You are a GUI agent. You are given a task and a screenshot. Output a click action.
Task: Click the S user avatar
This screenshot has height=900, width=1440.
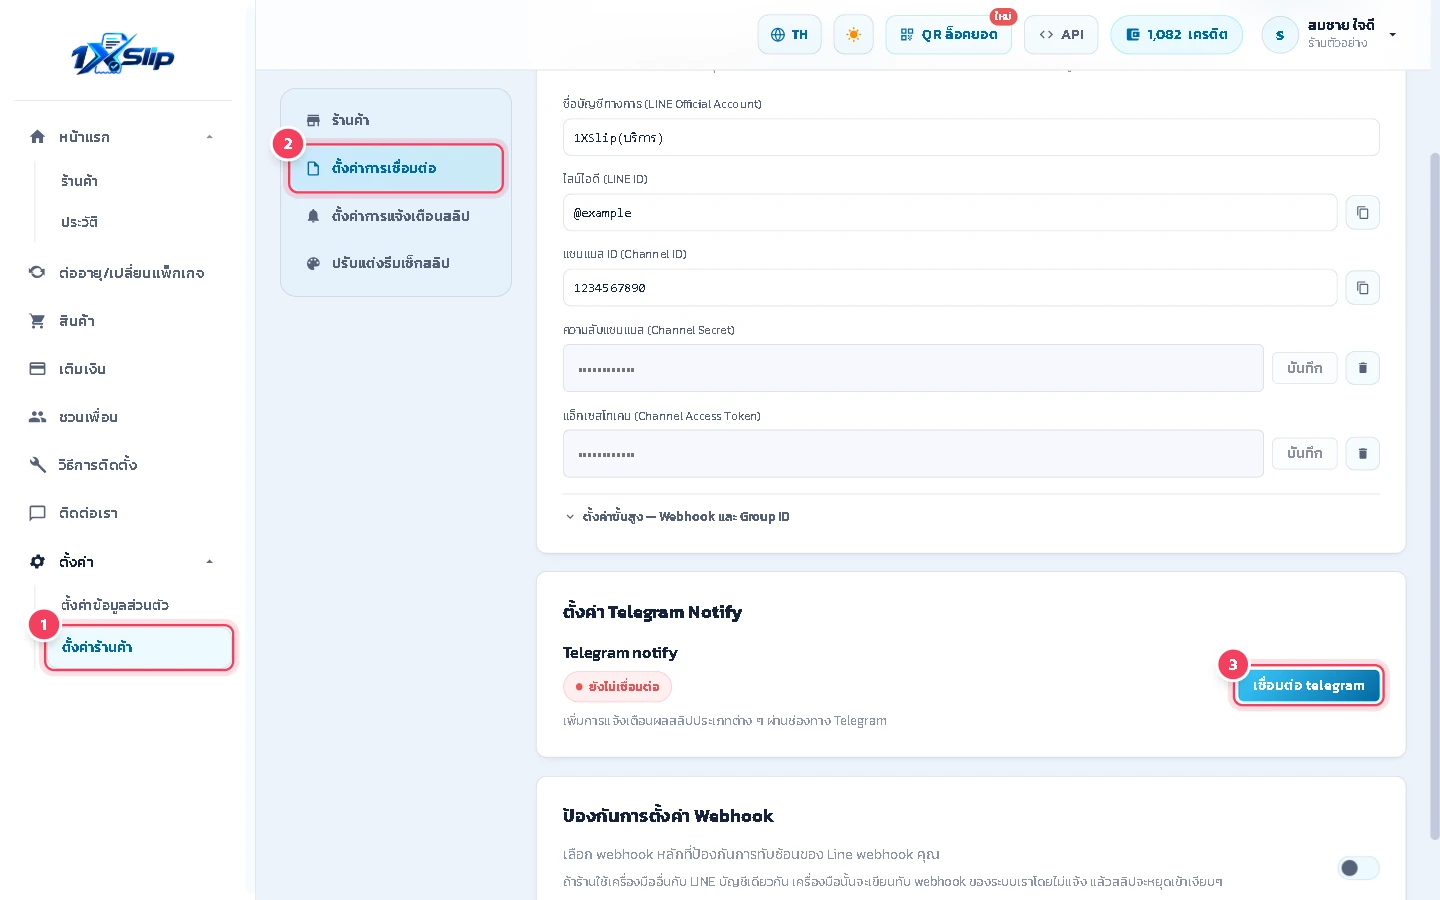click(1280, 35)
